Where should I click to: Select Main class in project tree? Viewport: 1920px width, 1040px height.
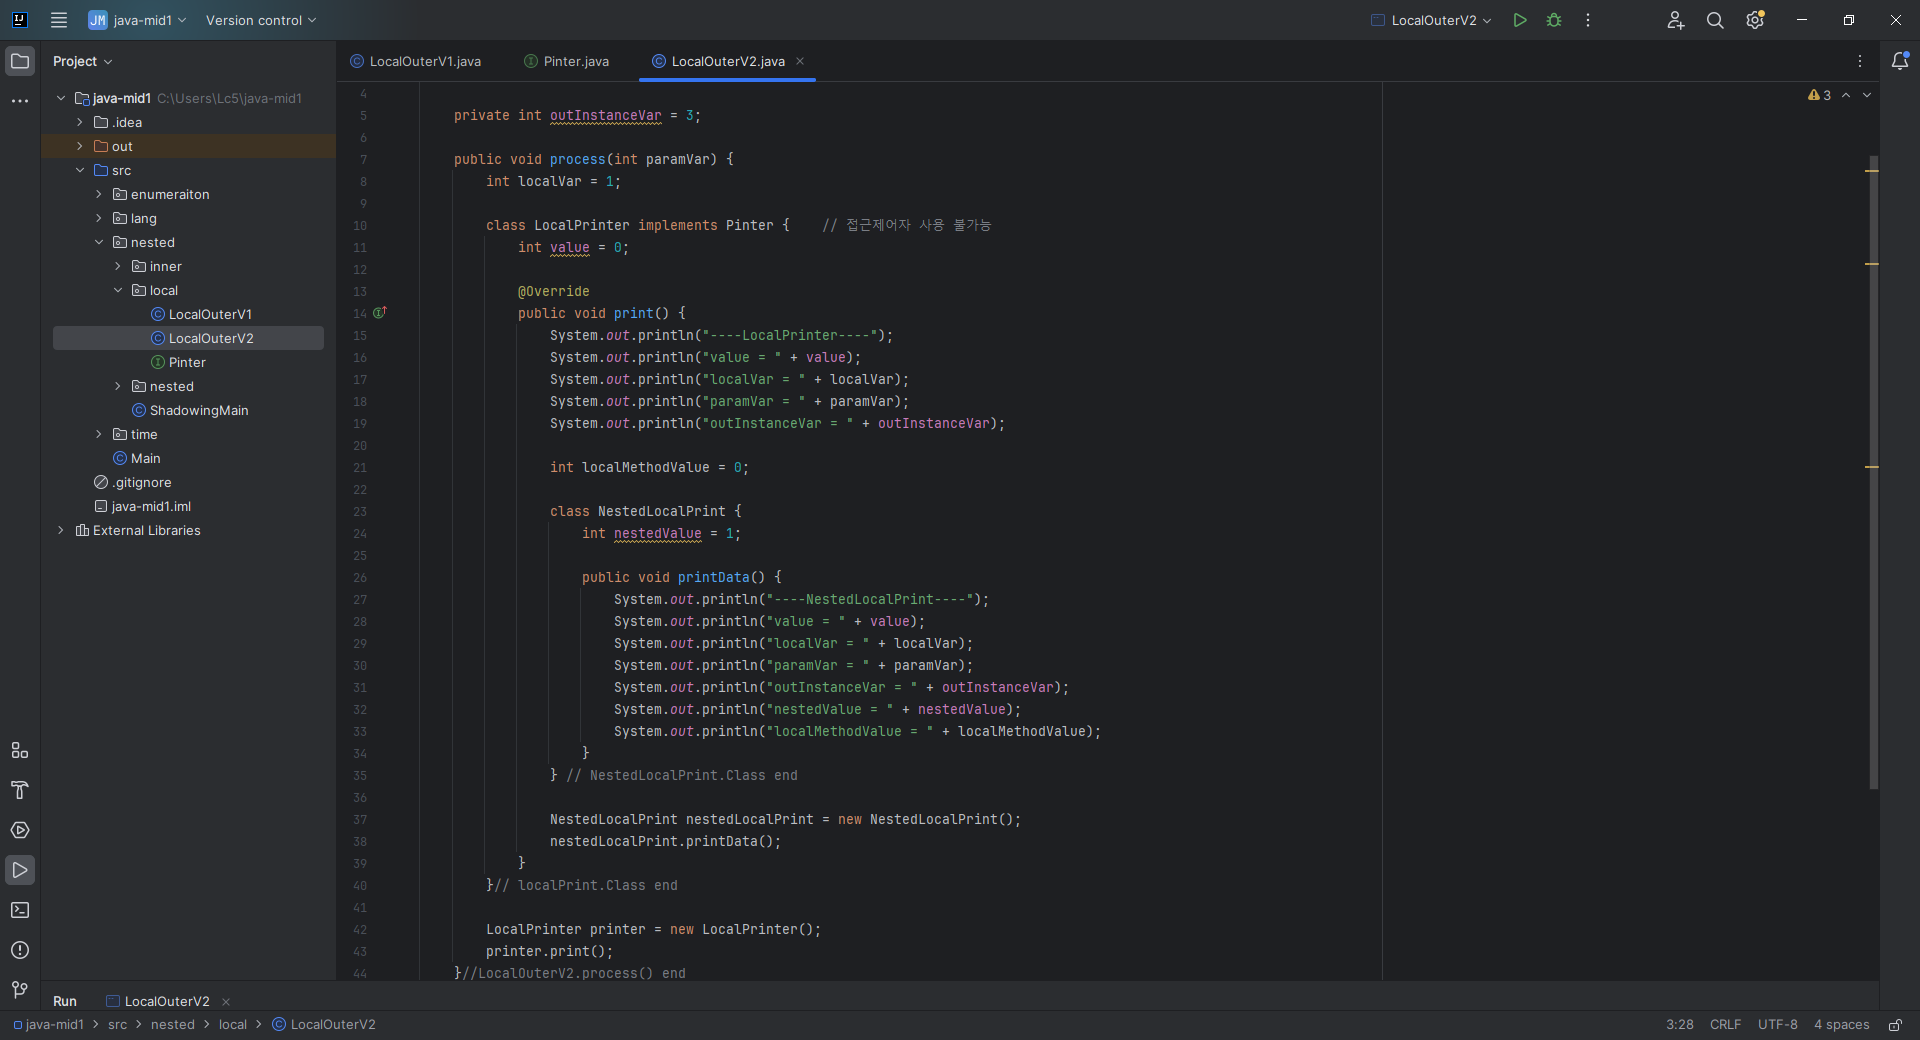pyautogui.click(x=145, y=458)
